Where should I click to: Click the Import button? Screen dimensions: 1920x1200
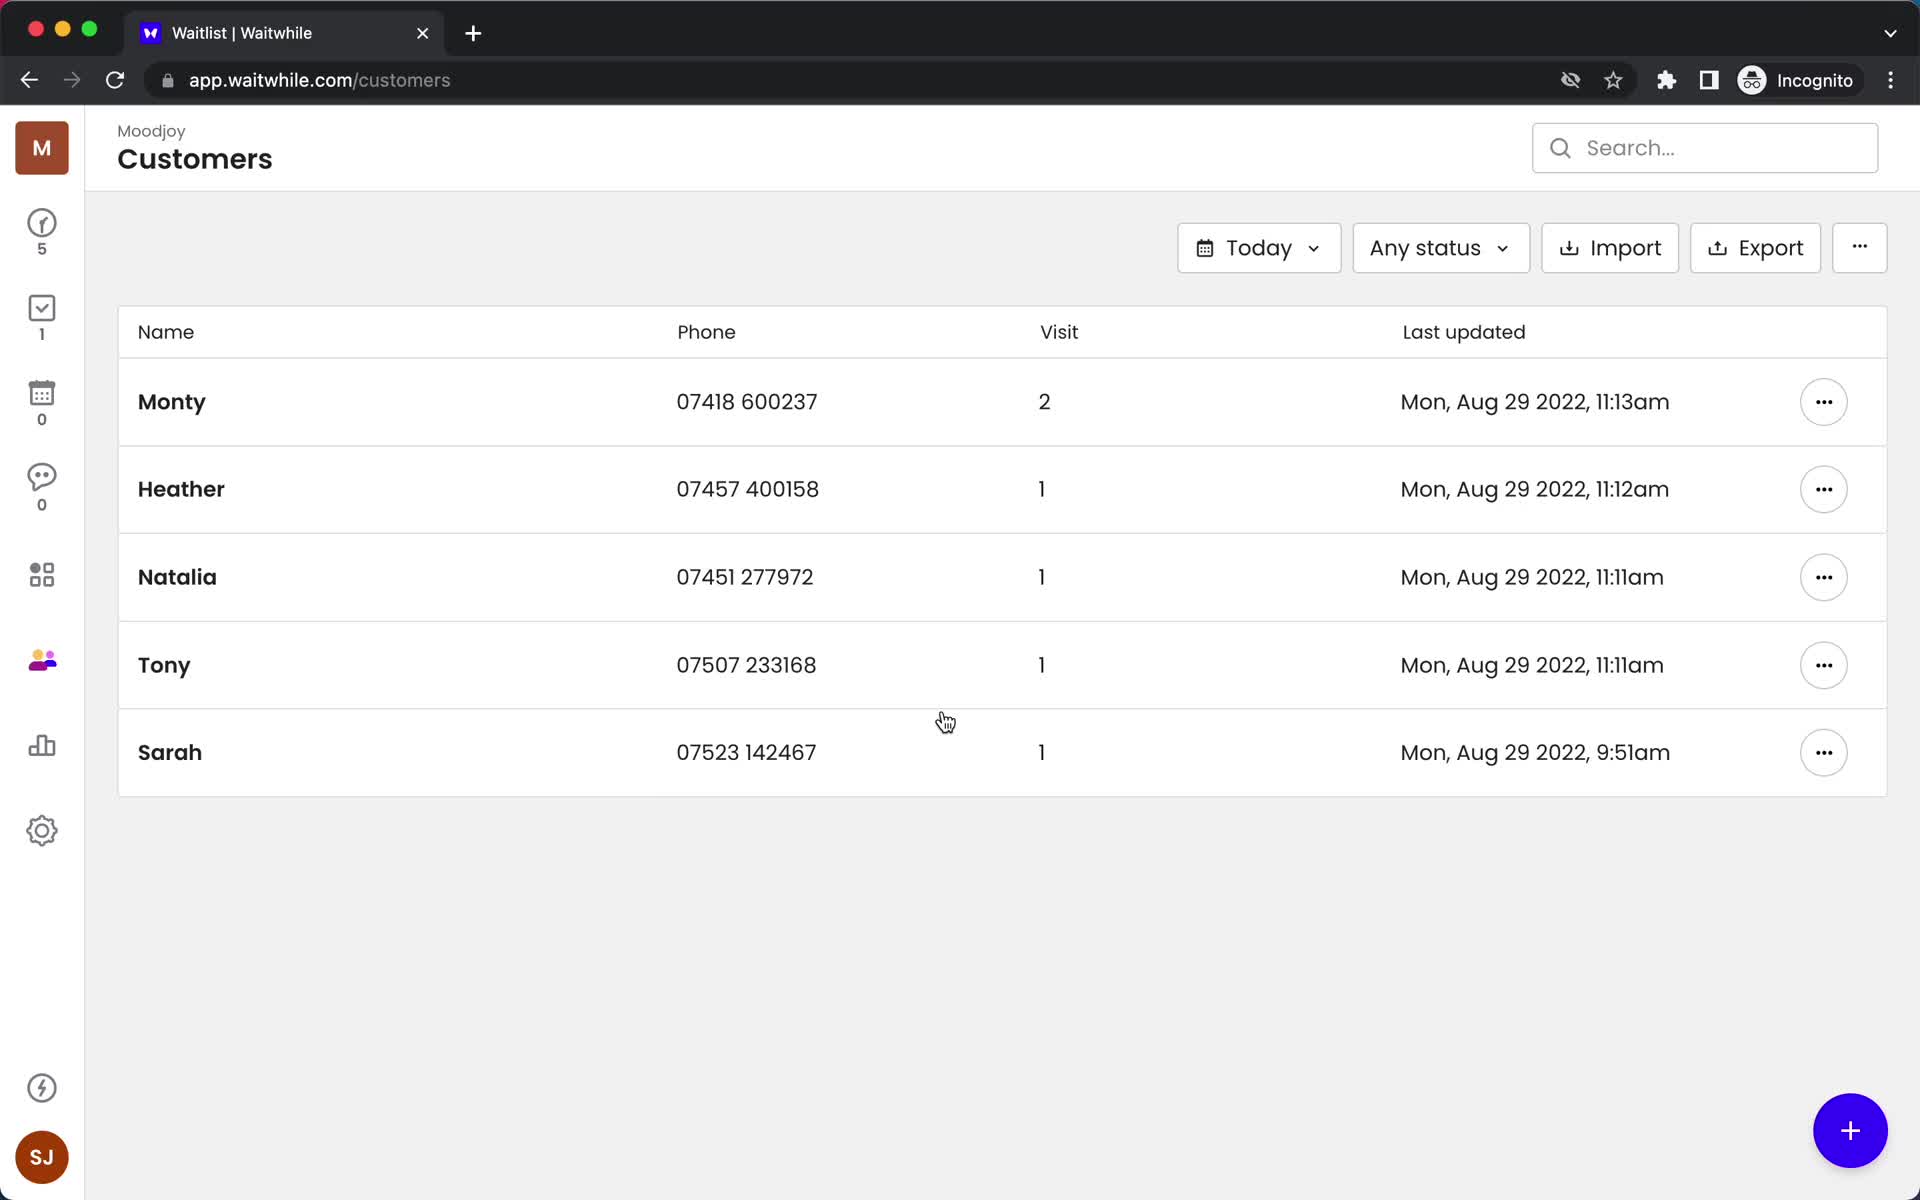(1610, 248)
